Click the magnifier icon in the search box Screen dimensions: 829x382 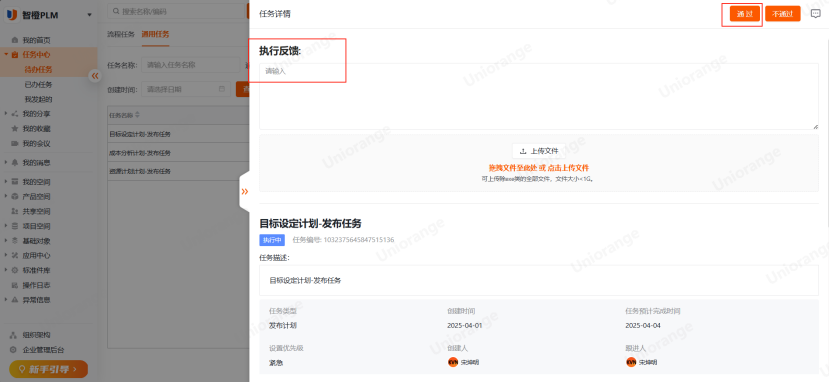(115, 11)
